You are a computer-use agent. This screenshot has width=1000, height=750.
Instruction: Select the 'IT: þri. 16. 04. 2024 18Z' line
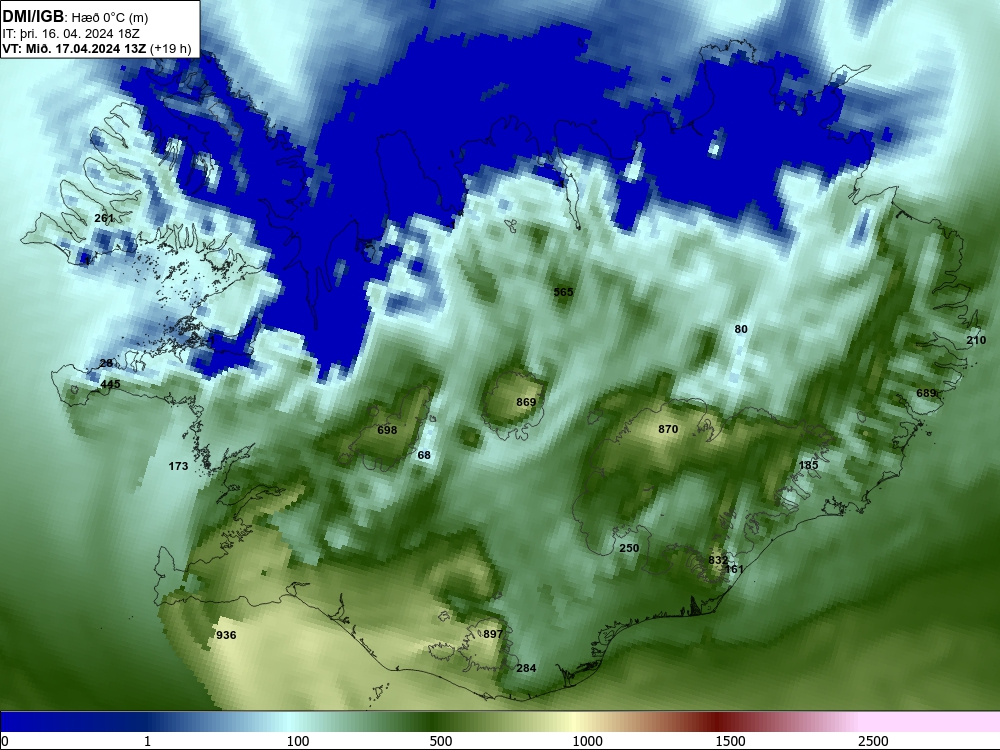(x=71, y=34)
